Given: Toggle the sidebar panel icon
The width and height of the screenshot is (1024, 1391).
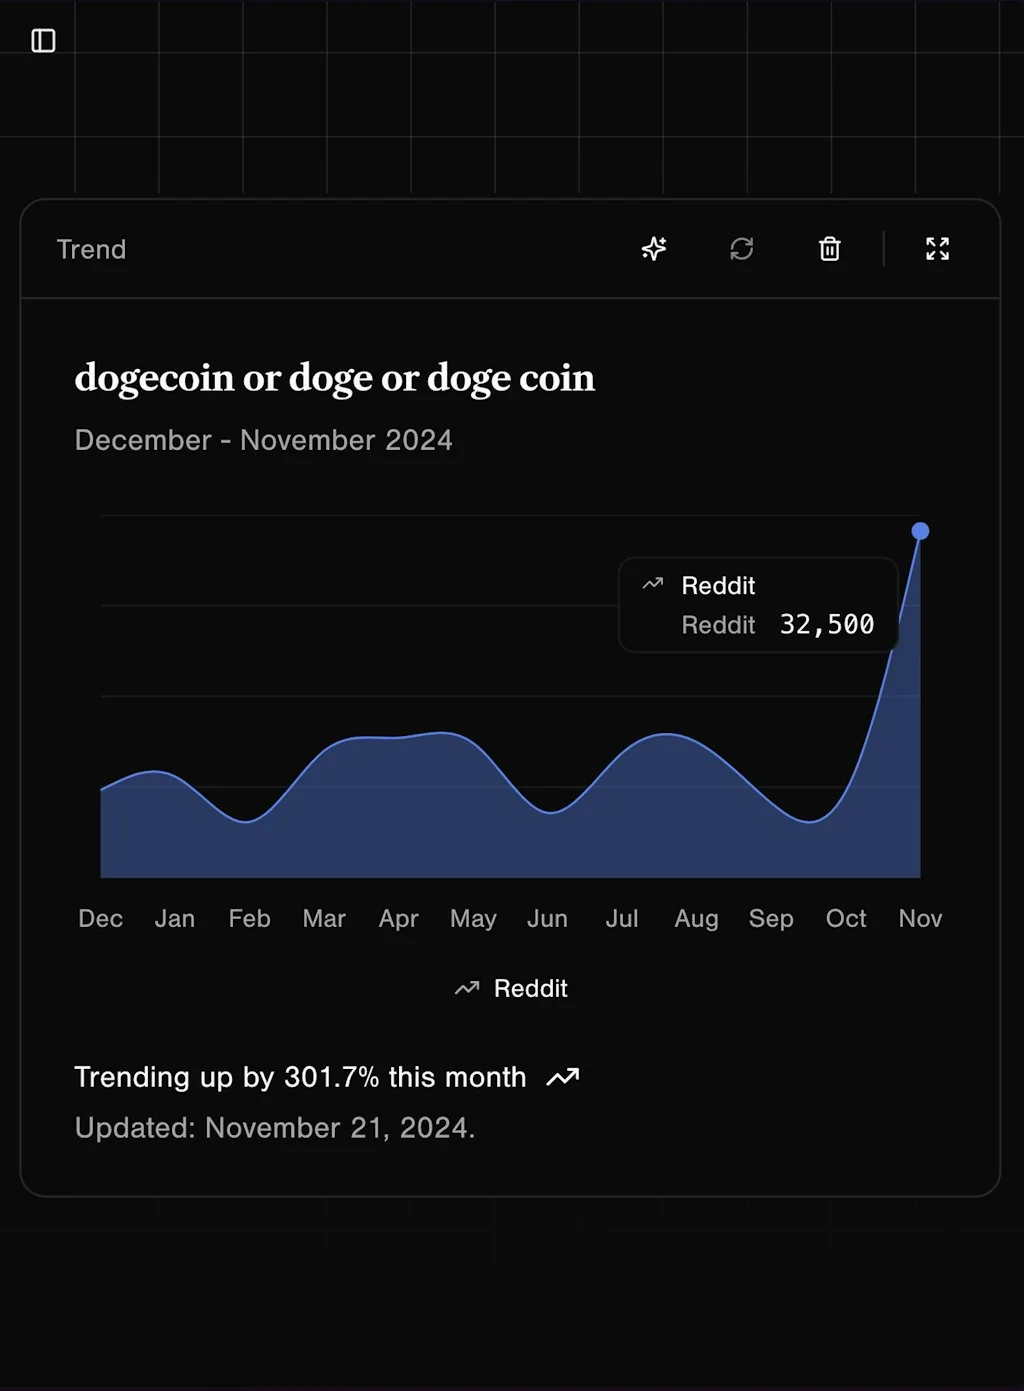Looking at the screenshot, I should point(43,41).
